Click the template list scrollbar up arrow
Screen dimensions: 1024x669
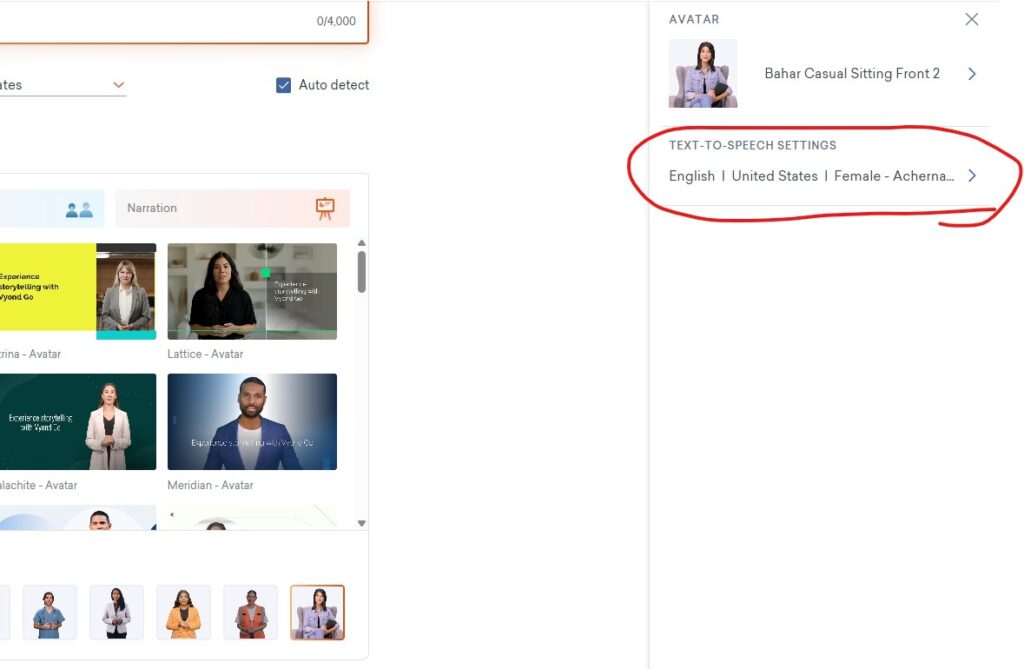tap(361, 243)
